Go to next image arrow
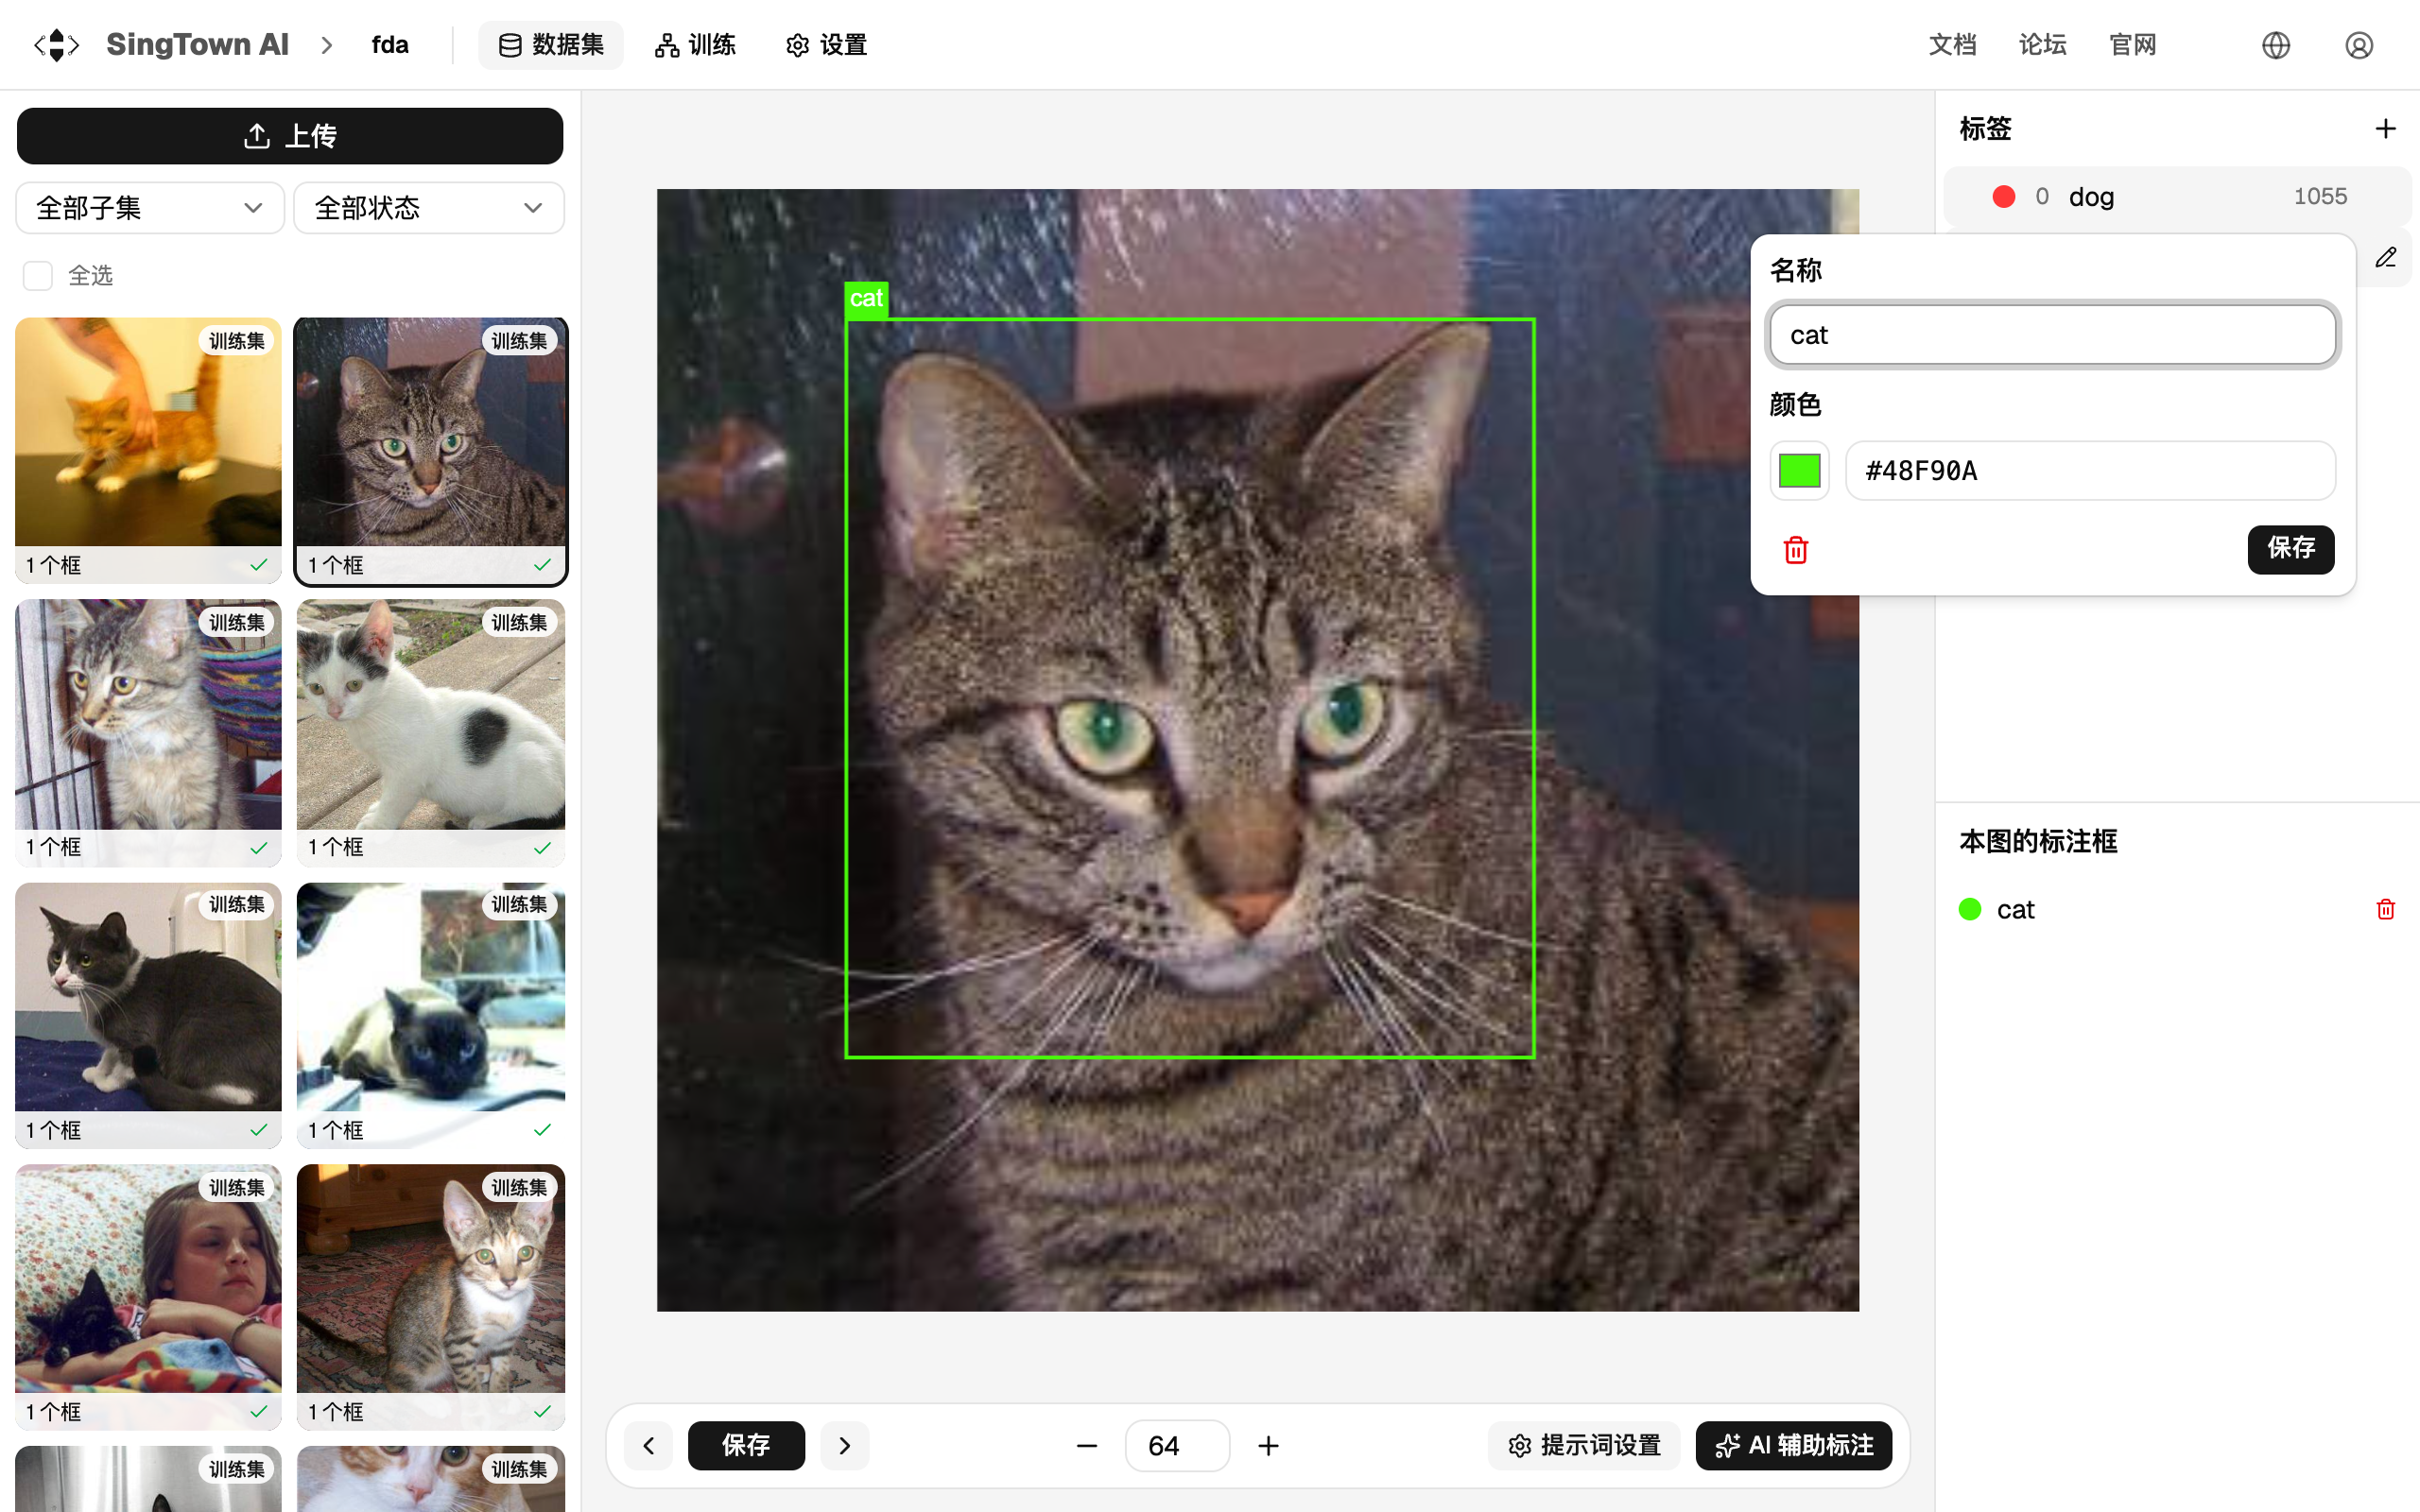This screenshot has width=2420, height=1512. [x=845, y=1446]
